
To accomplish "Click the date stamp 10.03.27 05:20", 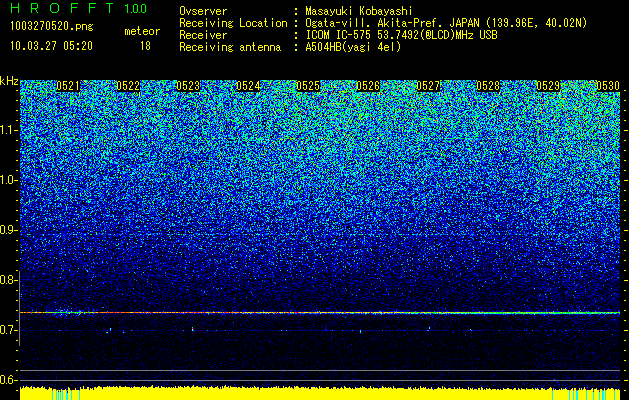I will coord(51,46).
